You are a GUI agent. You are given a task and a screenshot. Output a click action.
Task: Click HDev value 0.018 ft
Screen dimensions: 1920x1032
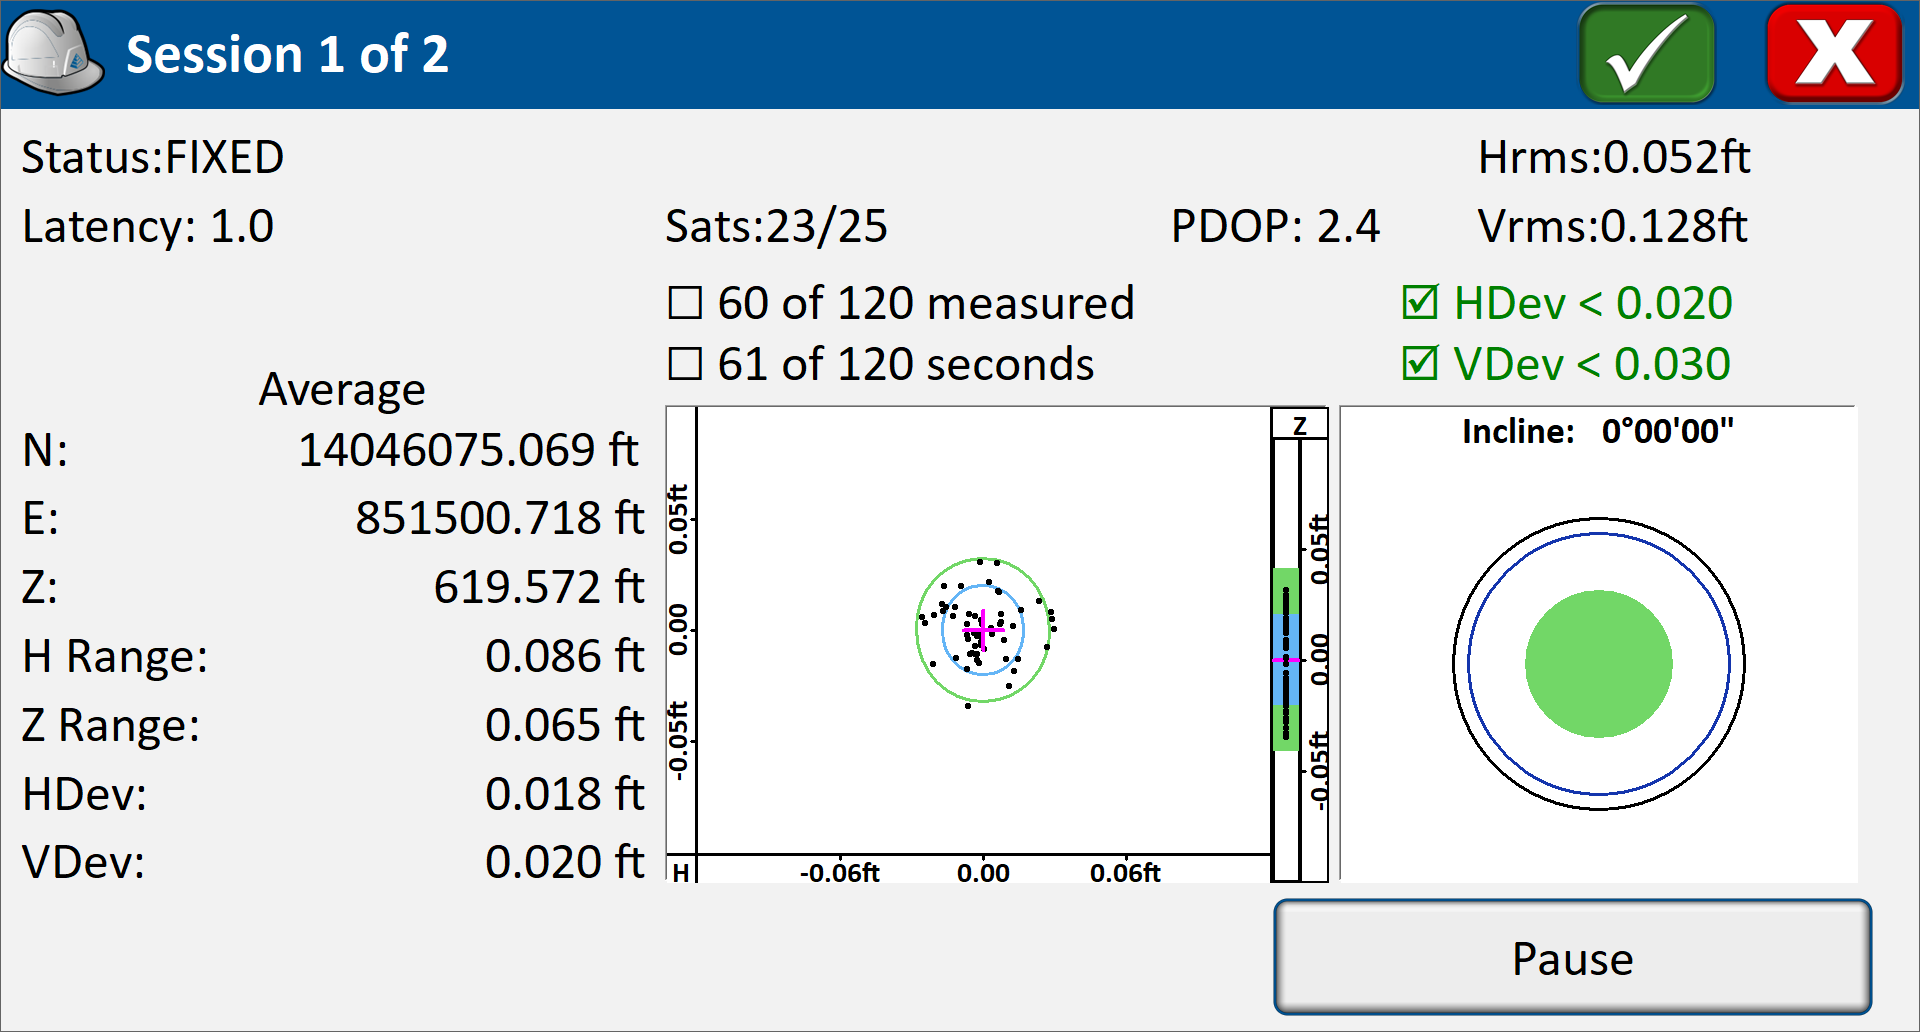pyautogui.click(x=565, y=795)
